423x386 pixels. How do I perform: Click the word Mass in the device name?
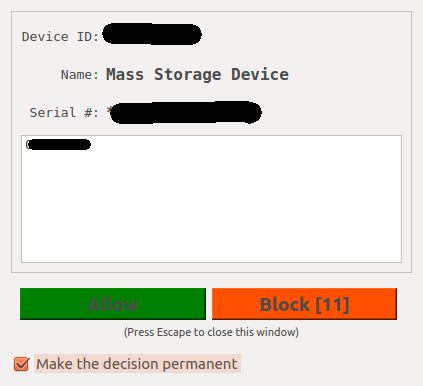pyautogui.click(x=125, y=74)
